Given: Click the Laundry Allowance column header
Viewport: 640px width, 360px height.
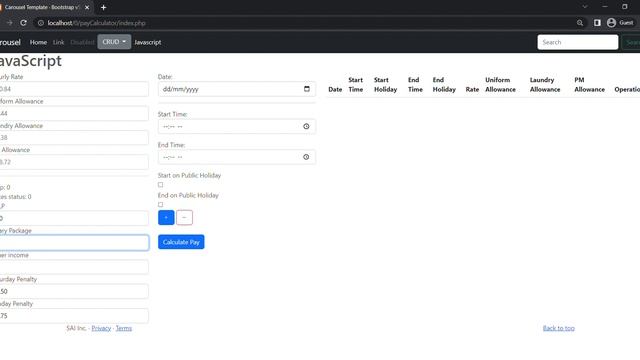Looking at the screenshot, I should 545,84.
